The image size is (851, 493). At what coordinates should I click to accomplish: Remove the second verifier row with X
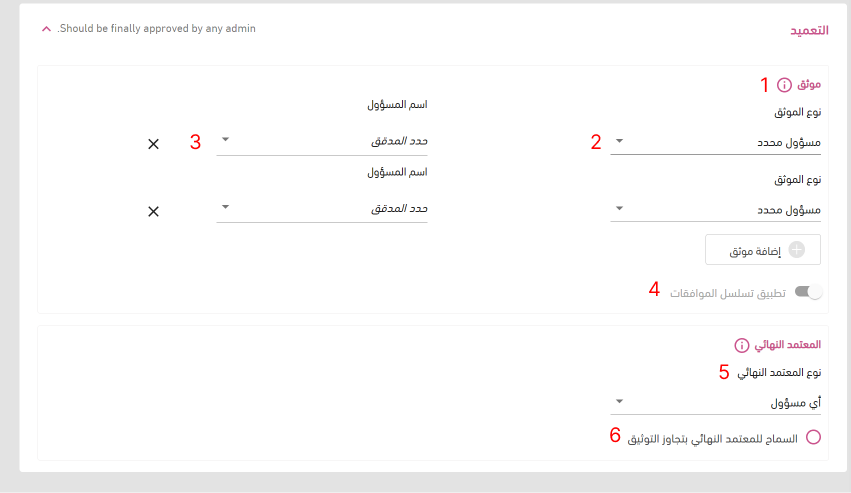154,211
